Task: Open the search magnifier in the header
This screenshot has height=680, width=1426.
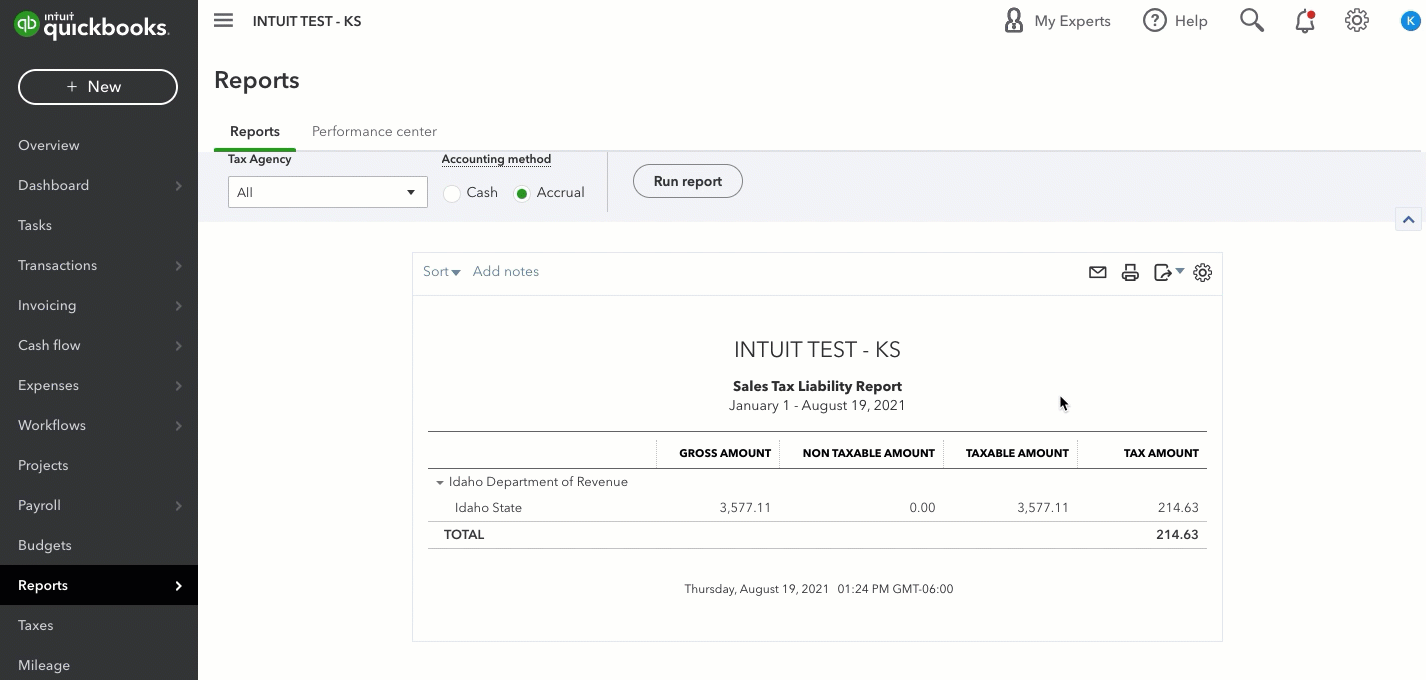Action: click(1251, 20)
